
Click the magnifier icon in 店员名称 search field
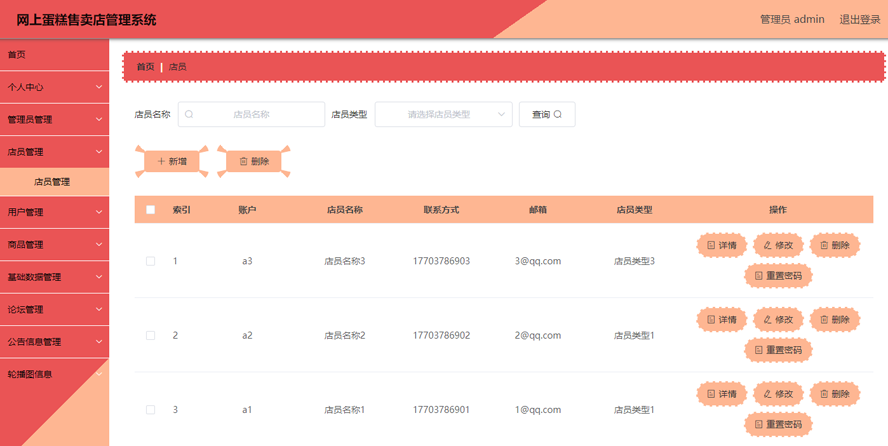(x=189, y=114)
